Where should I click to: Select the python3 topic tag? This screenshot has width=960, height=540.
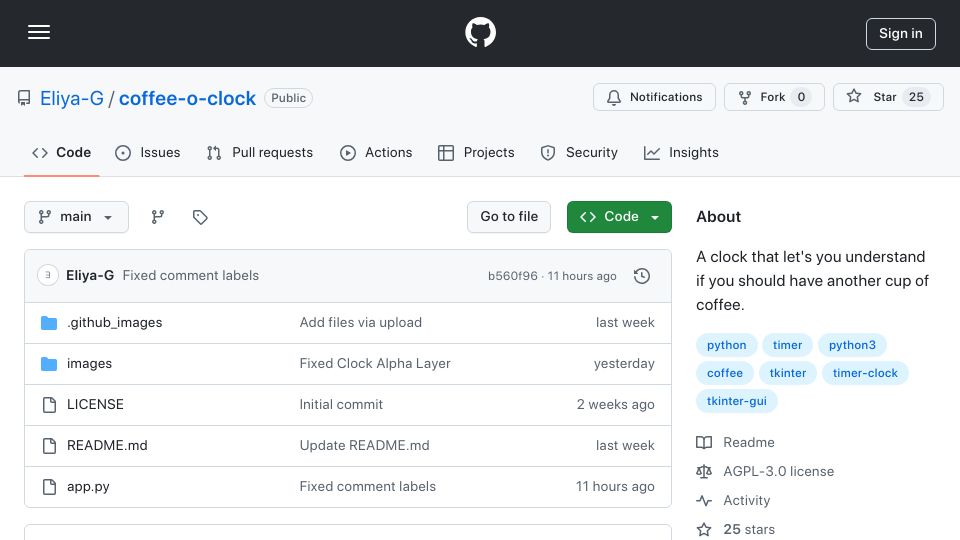click(x=852, y=345)
